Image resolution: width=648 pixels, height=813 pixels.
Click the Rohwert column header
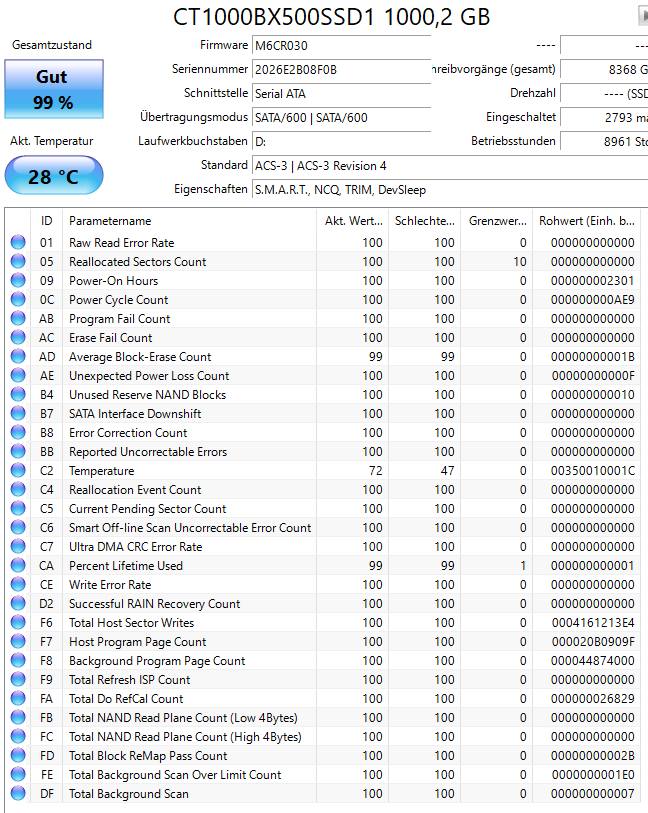587,221
